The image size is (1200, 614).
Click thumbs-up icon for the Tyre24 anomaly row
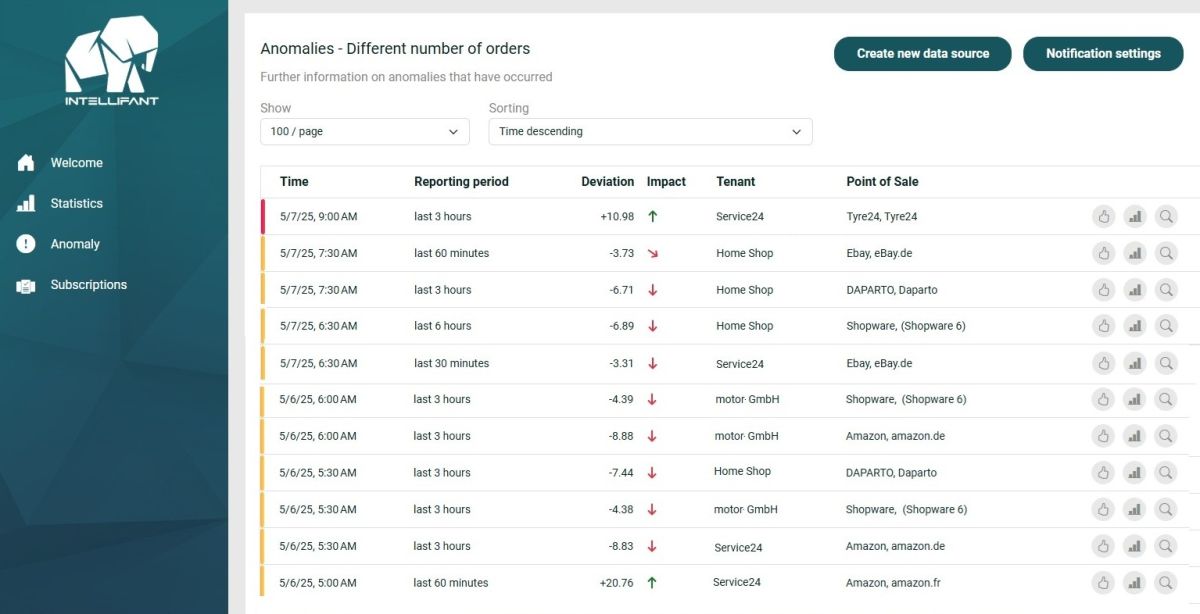pos(1103,216)
